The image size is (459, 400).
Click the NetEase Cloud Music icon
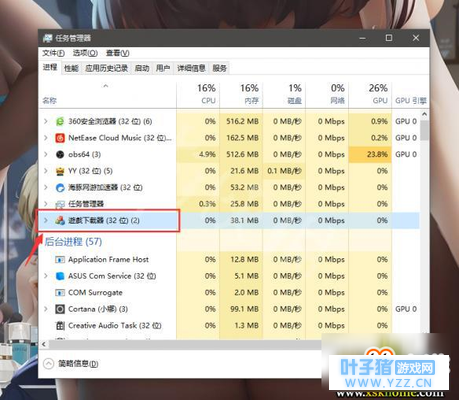(60, 138)
